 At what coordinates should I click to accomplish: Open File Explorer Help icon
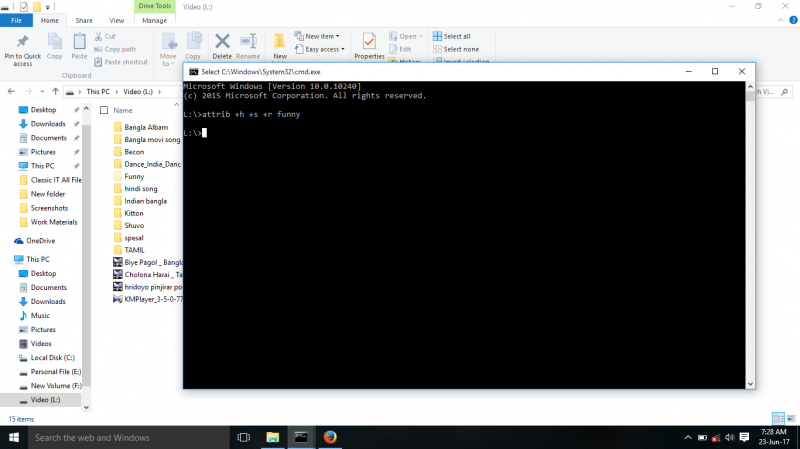(x=793, y=20)
